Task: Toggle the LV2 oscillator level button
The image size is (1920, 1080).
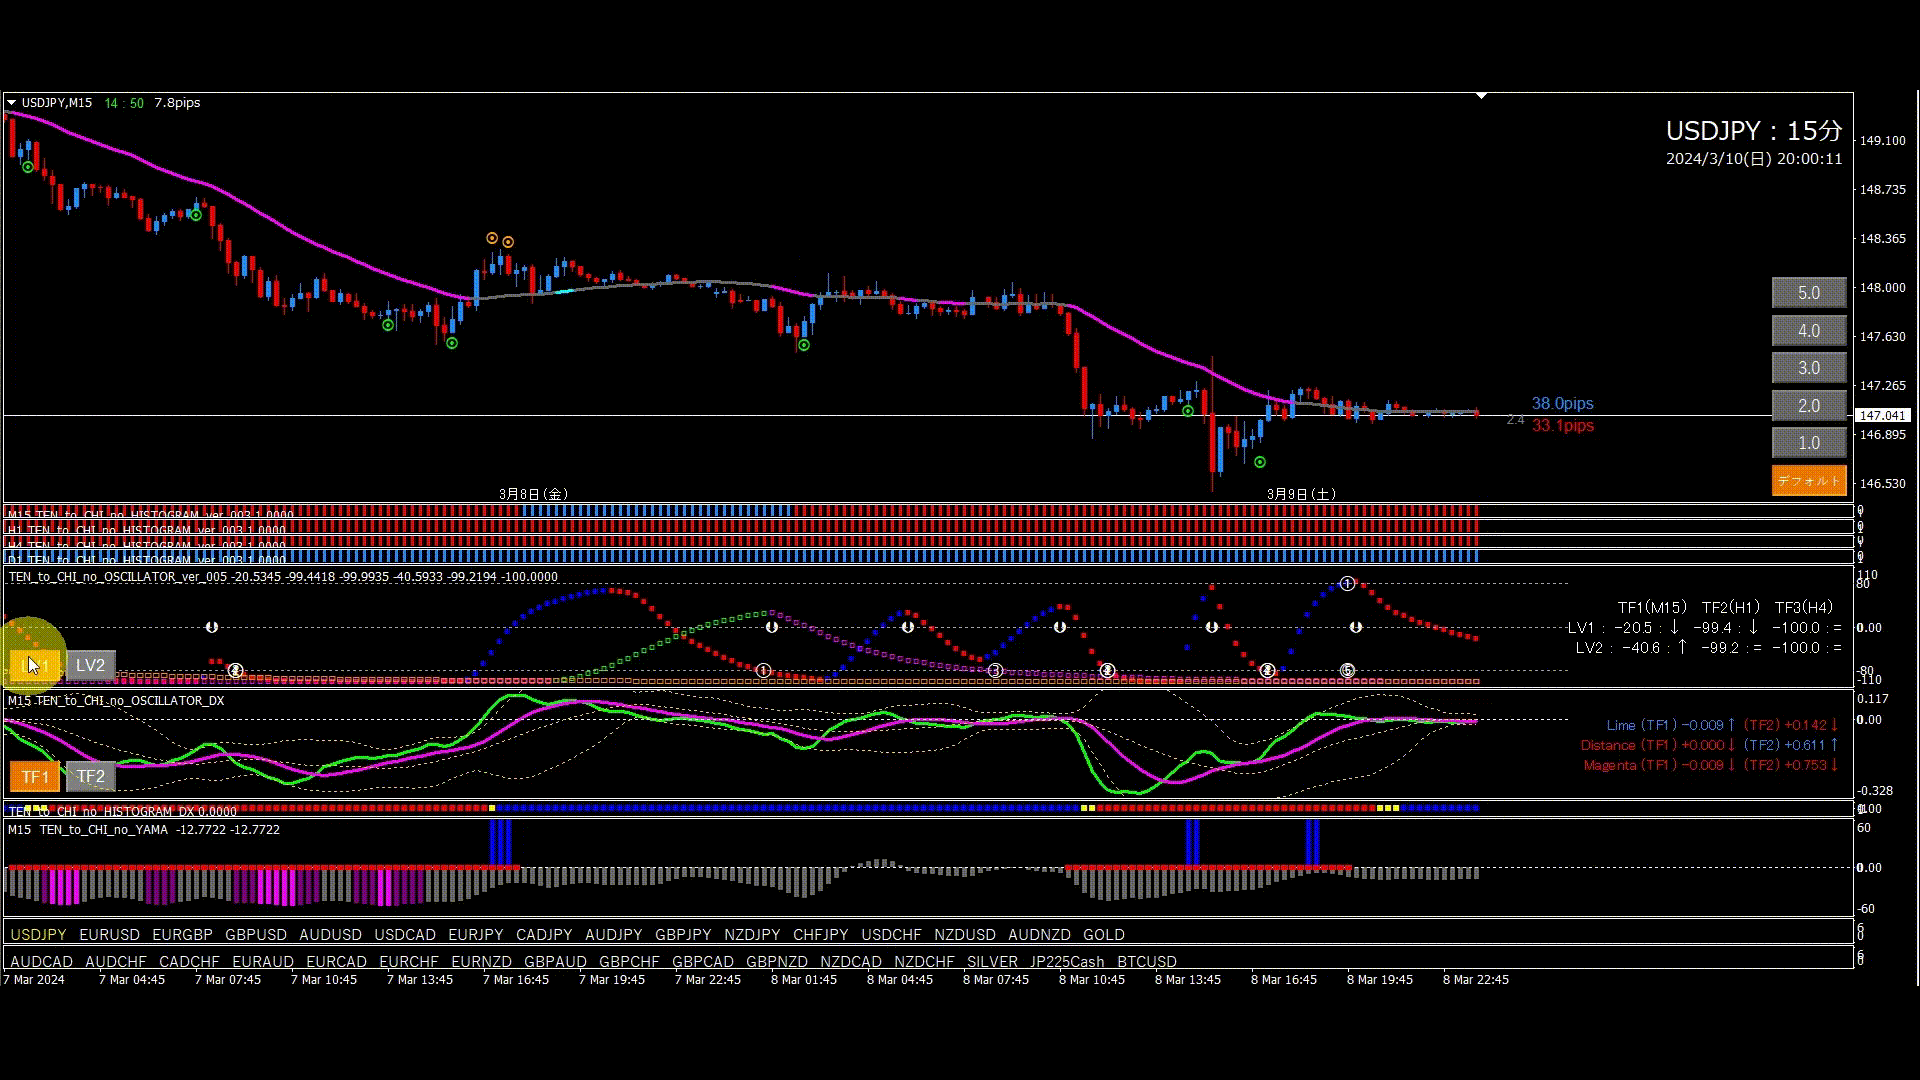Action: (x=90, y=665)
